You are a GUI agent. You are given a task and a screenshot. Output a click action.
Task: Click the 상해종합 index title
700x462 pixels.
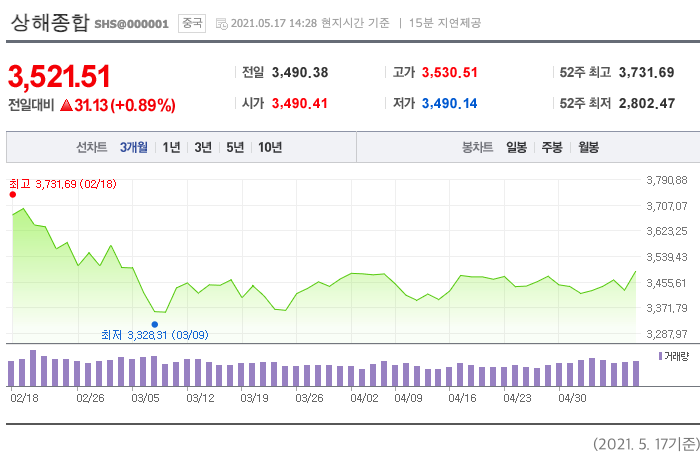coord(49,22)
